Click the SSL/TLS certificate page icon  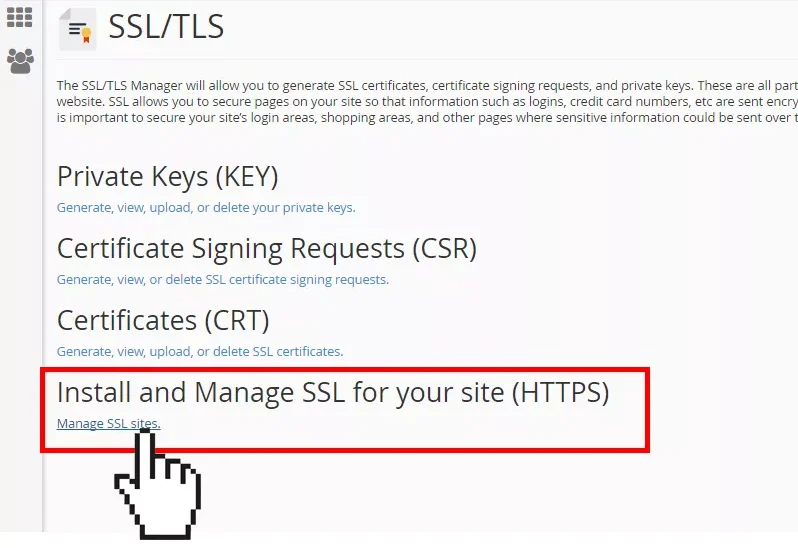pos(77,29)
